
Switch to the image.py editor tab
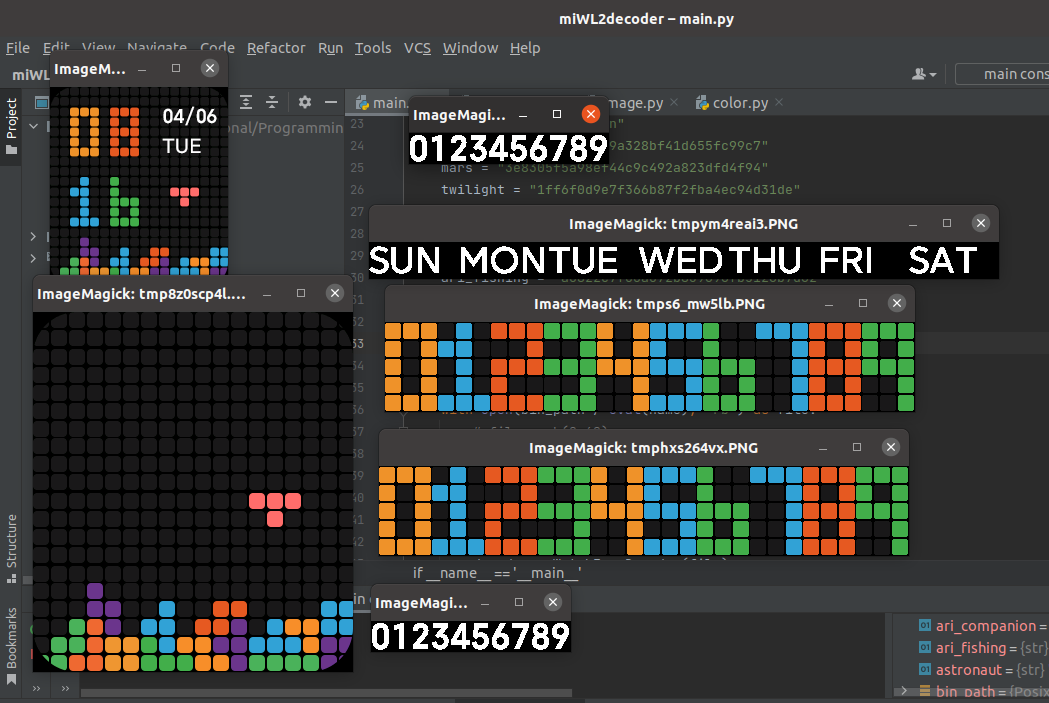point(636,102)
